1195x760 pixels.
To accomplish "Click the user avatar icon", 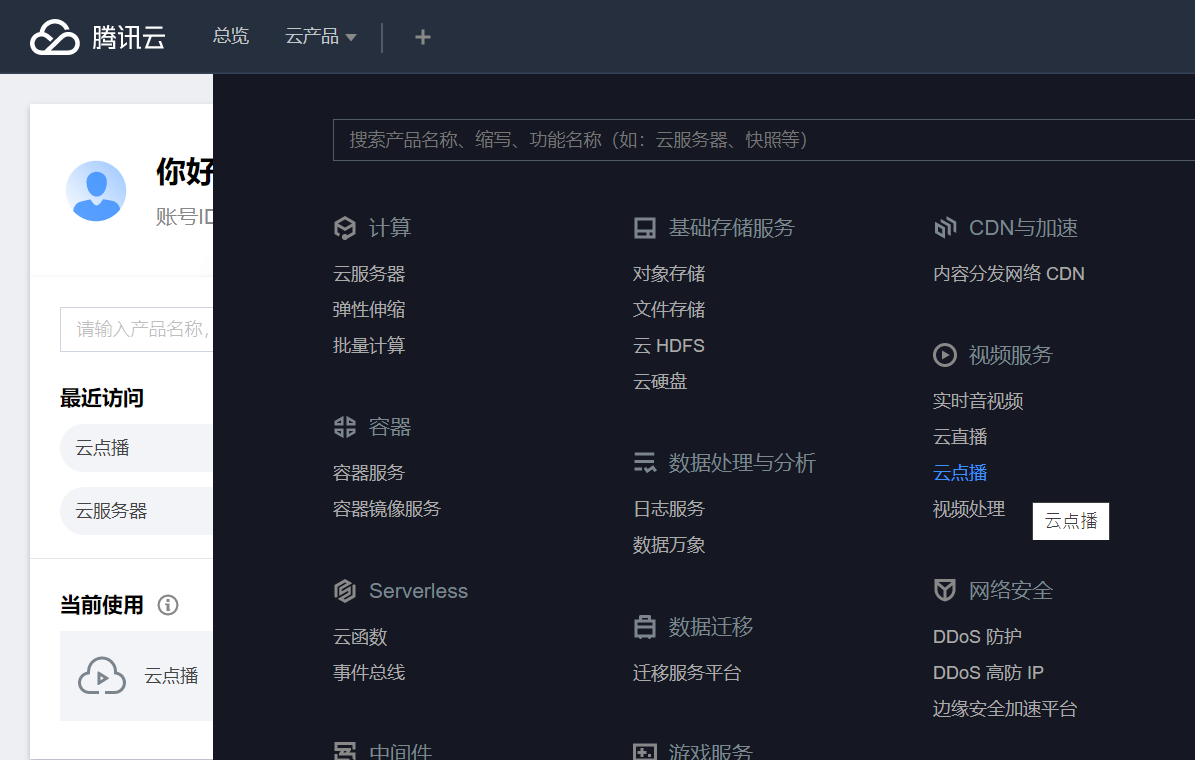I will tap(96, 190).
